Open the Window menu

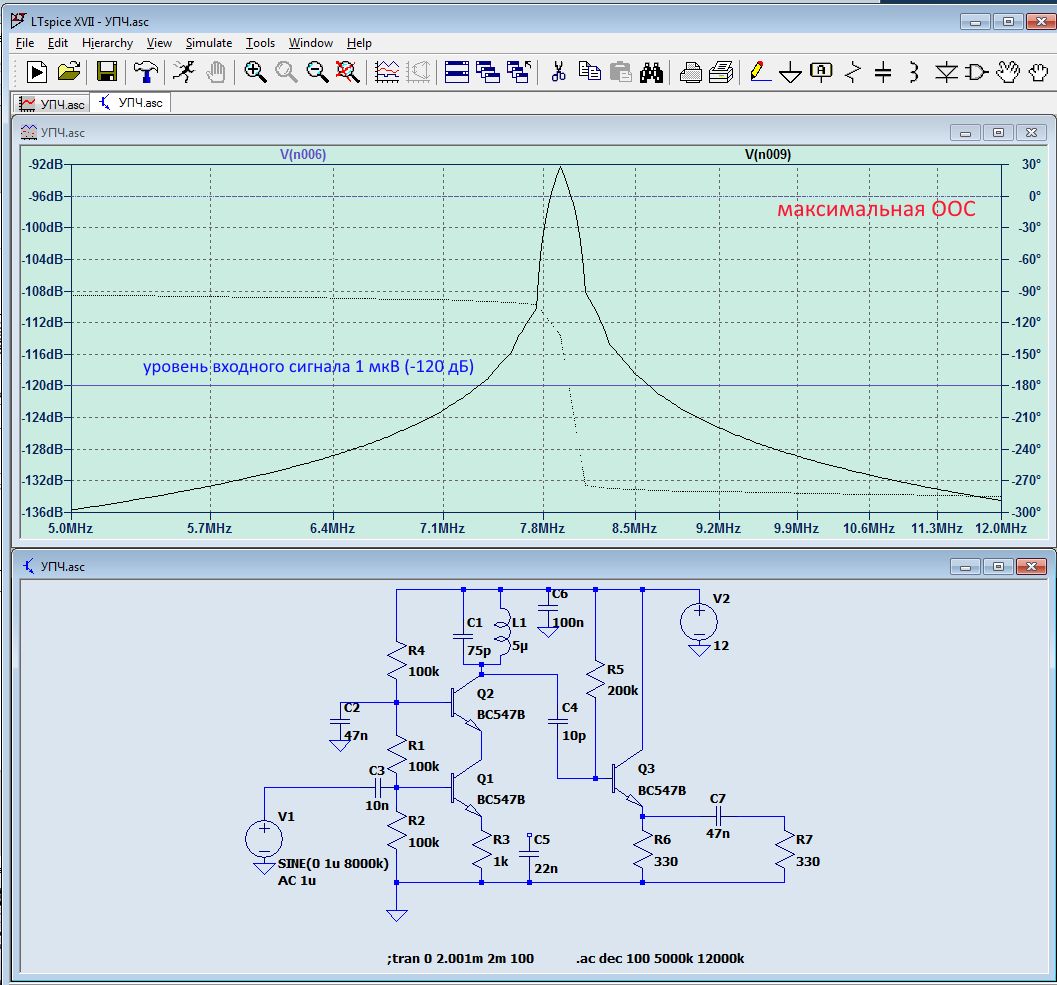click(311, 42)
